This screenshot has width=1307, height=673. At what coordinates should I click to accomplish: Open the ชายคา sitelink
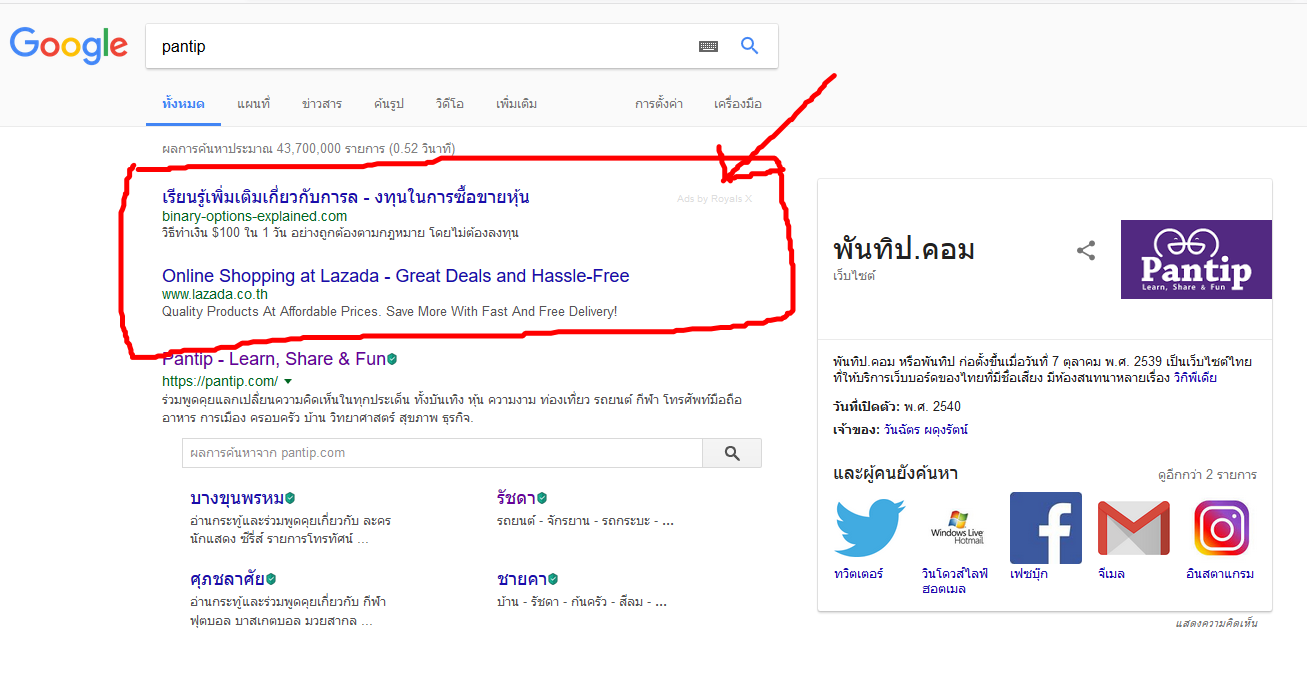(521, 579)
